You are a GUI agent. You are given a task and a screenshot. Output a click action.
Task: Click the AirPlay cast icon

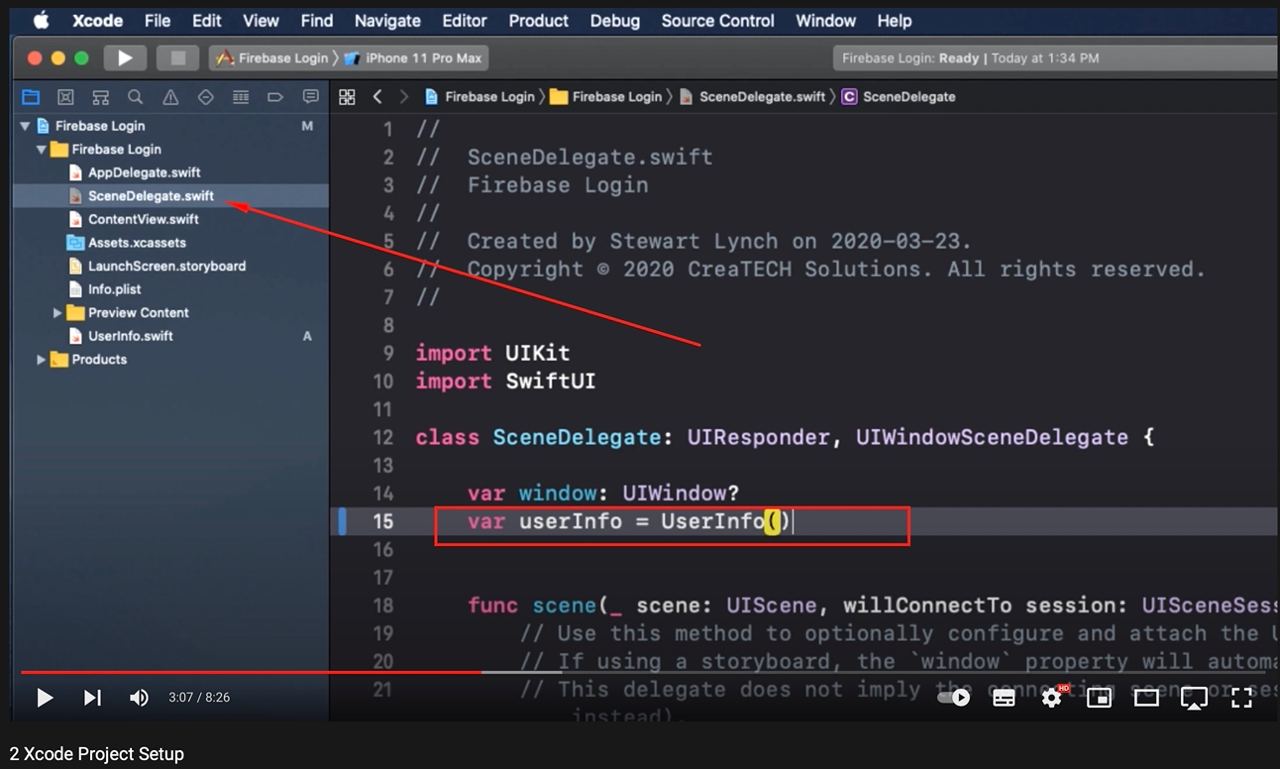click(1194, 698)
